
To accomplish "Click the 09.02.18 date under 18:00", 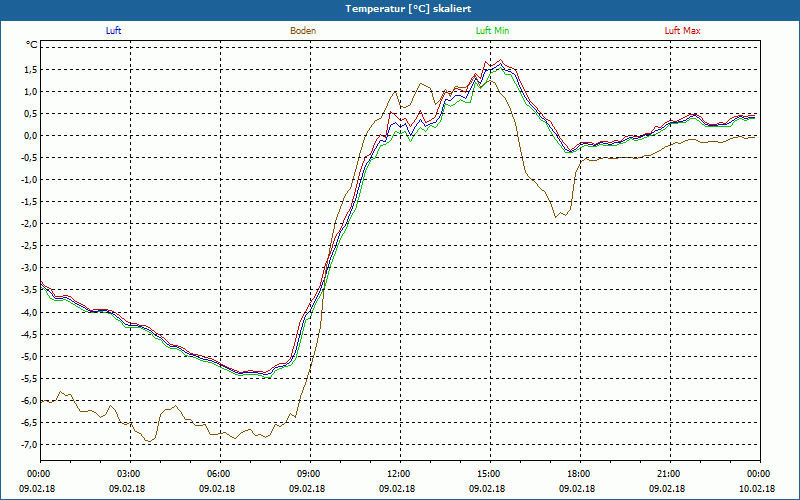I will [x=577, y=488].
